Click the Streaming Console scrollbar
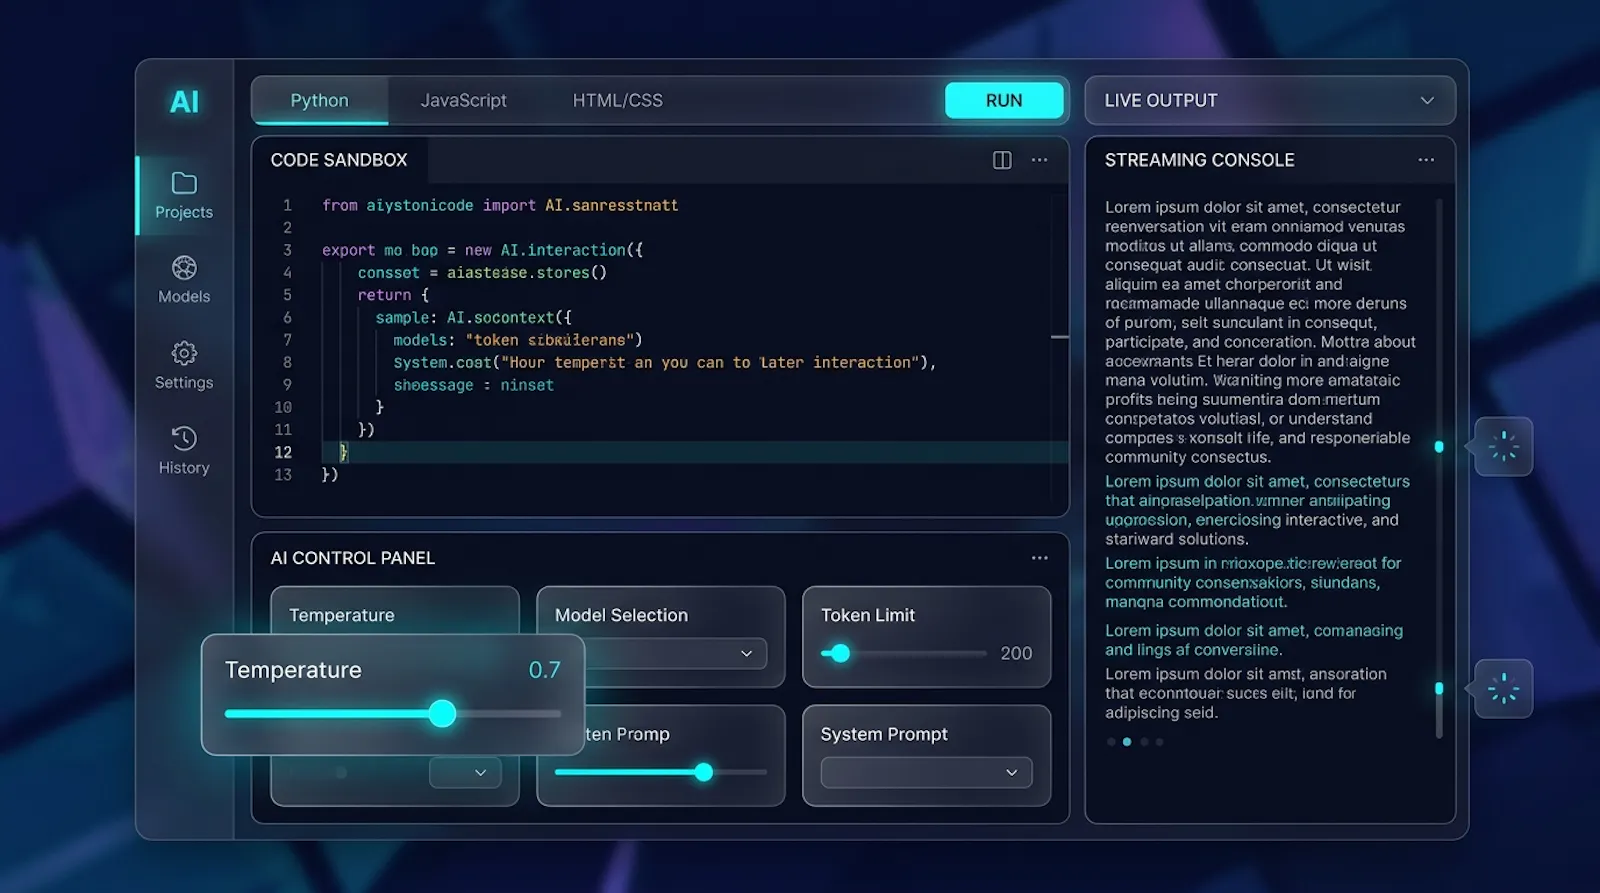1600x893 pixels. pos(1439,468)
